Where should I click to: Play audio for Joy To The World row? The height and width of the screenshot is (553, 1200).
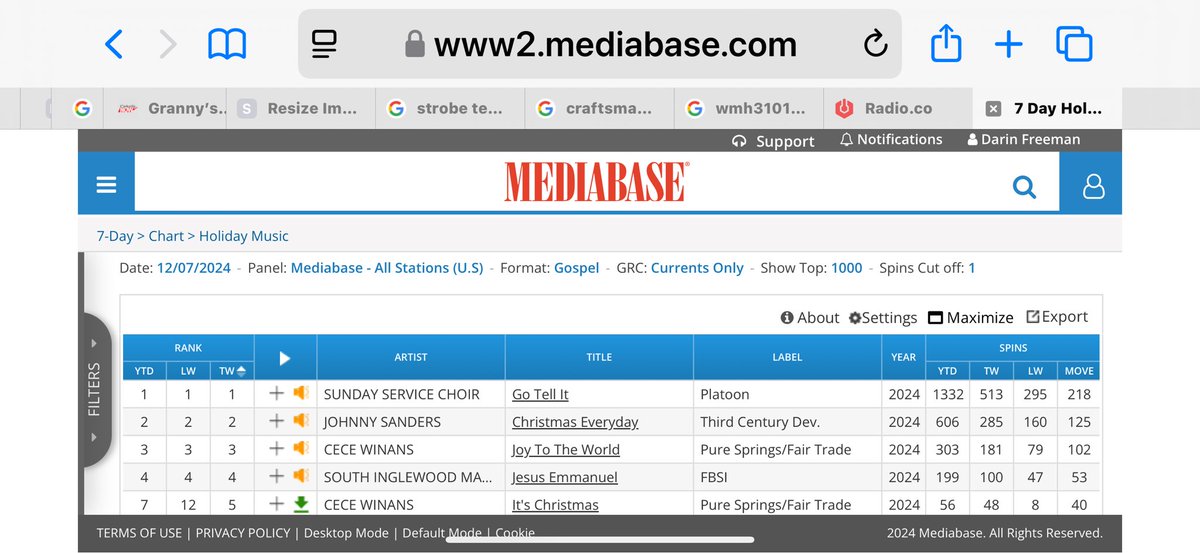pyautogui.click(x=300, y=449)
